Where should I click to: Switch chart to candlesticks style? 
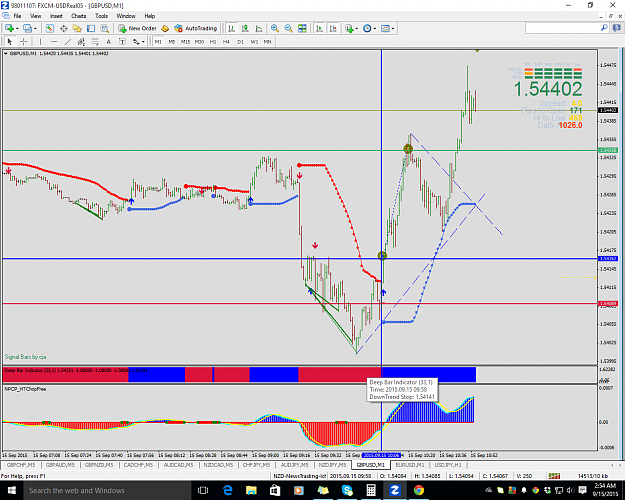[245, 28]
